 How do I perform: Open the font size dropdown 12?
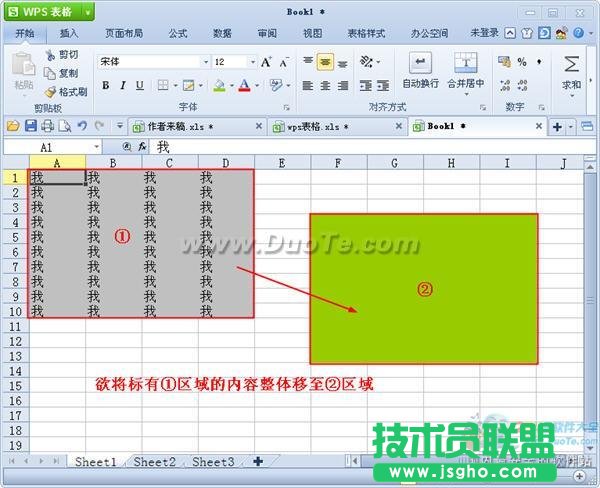tap(253, 62)
